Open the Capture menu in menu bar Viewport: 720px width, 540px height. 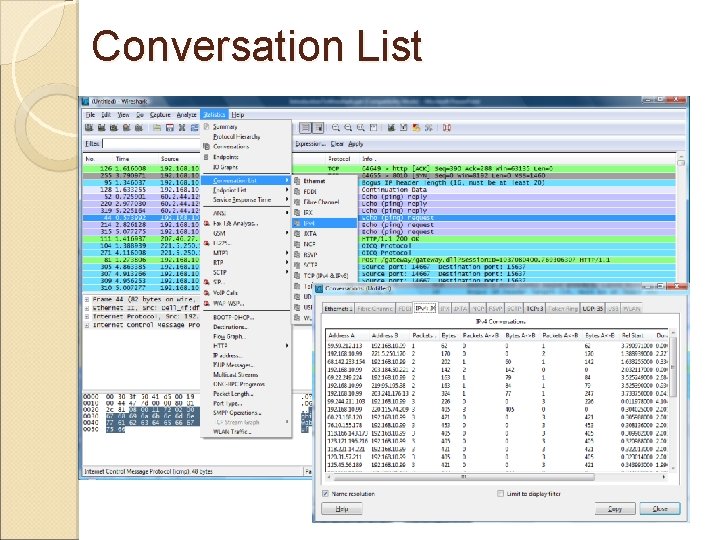160,115
